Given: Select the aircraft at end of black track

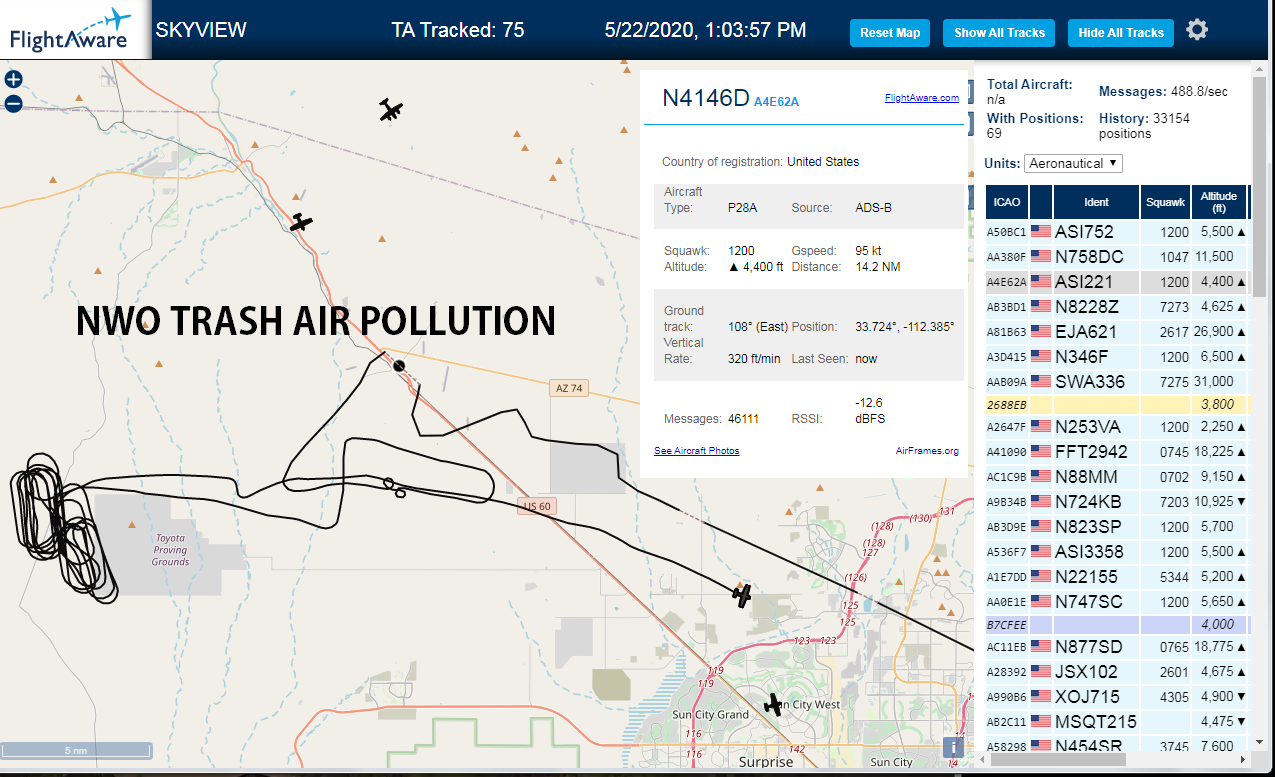Looking at the screenshot, I should [x=741, y=595].
